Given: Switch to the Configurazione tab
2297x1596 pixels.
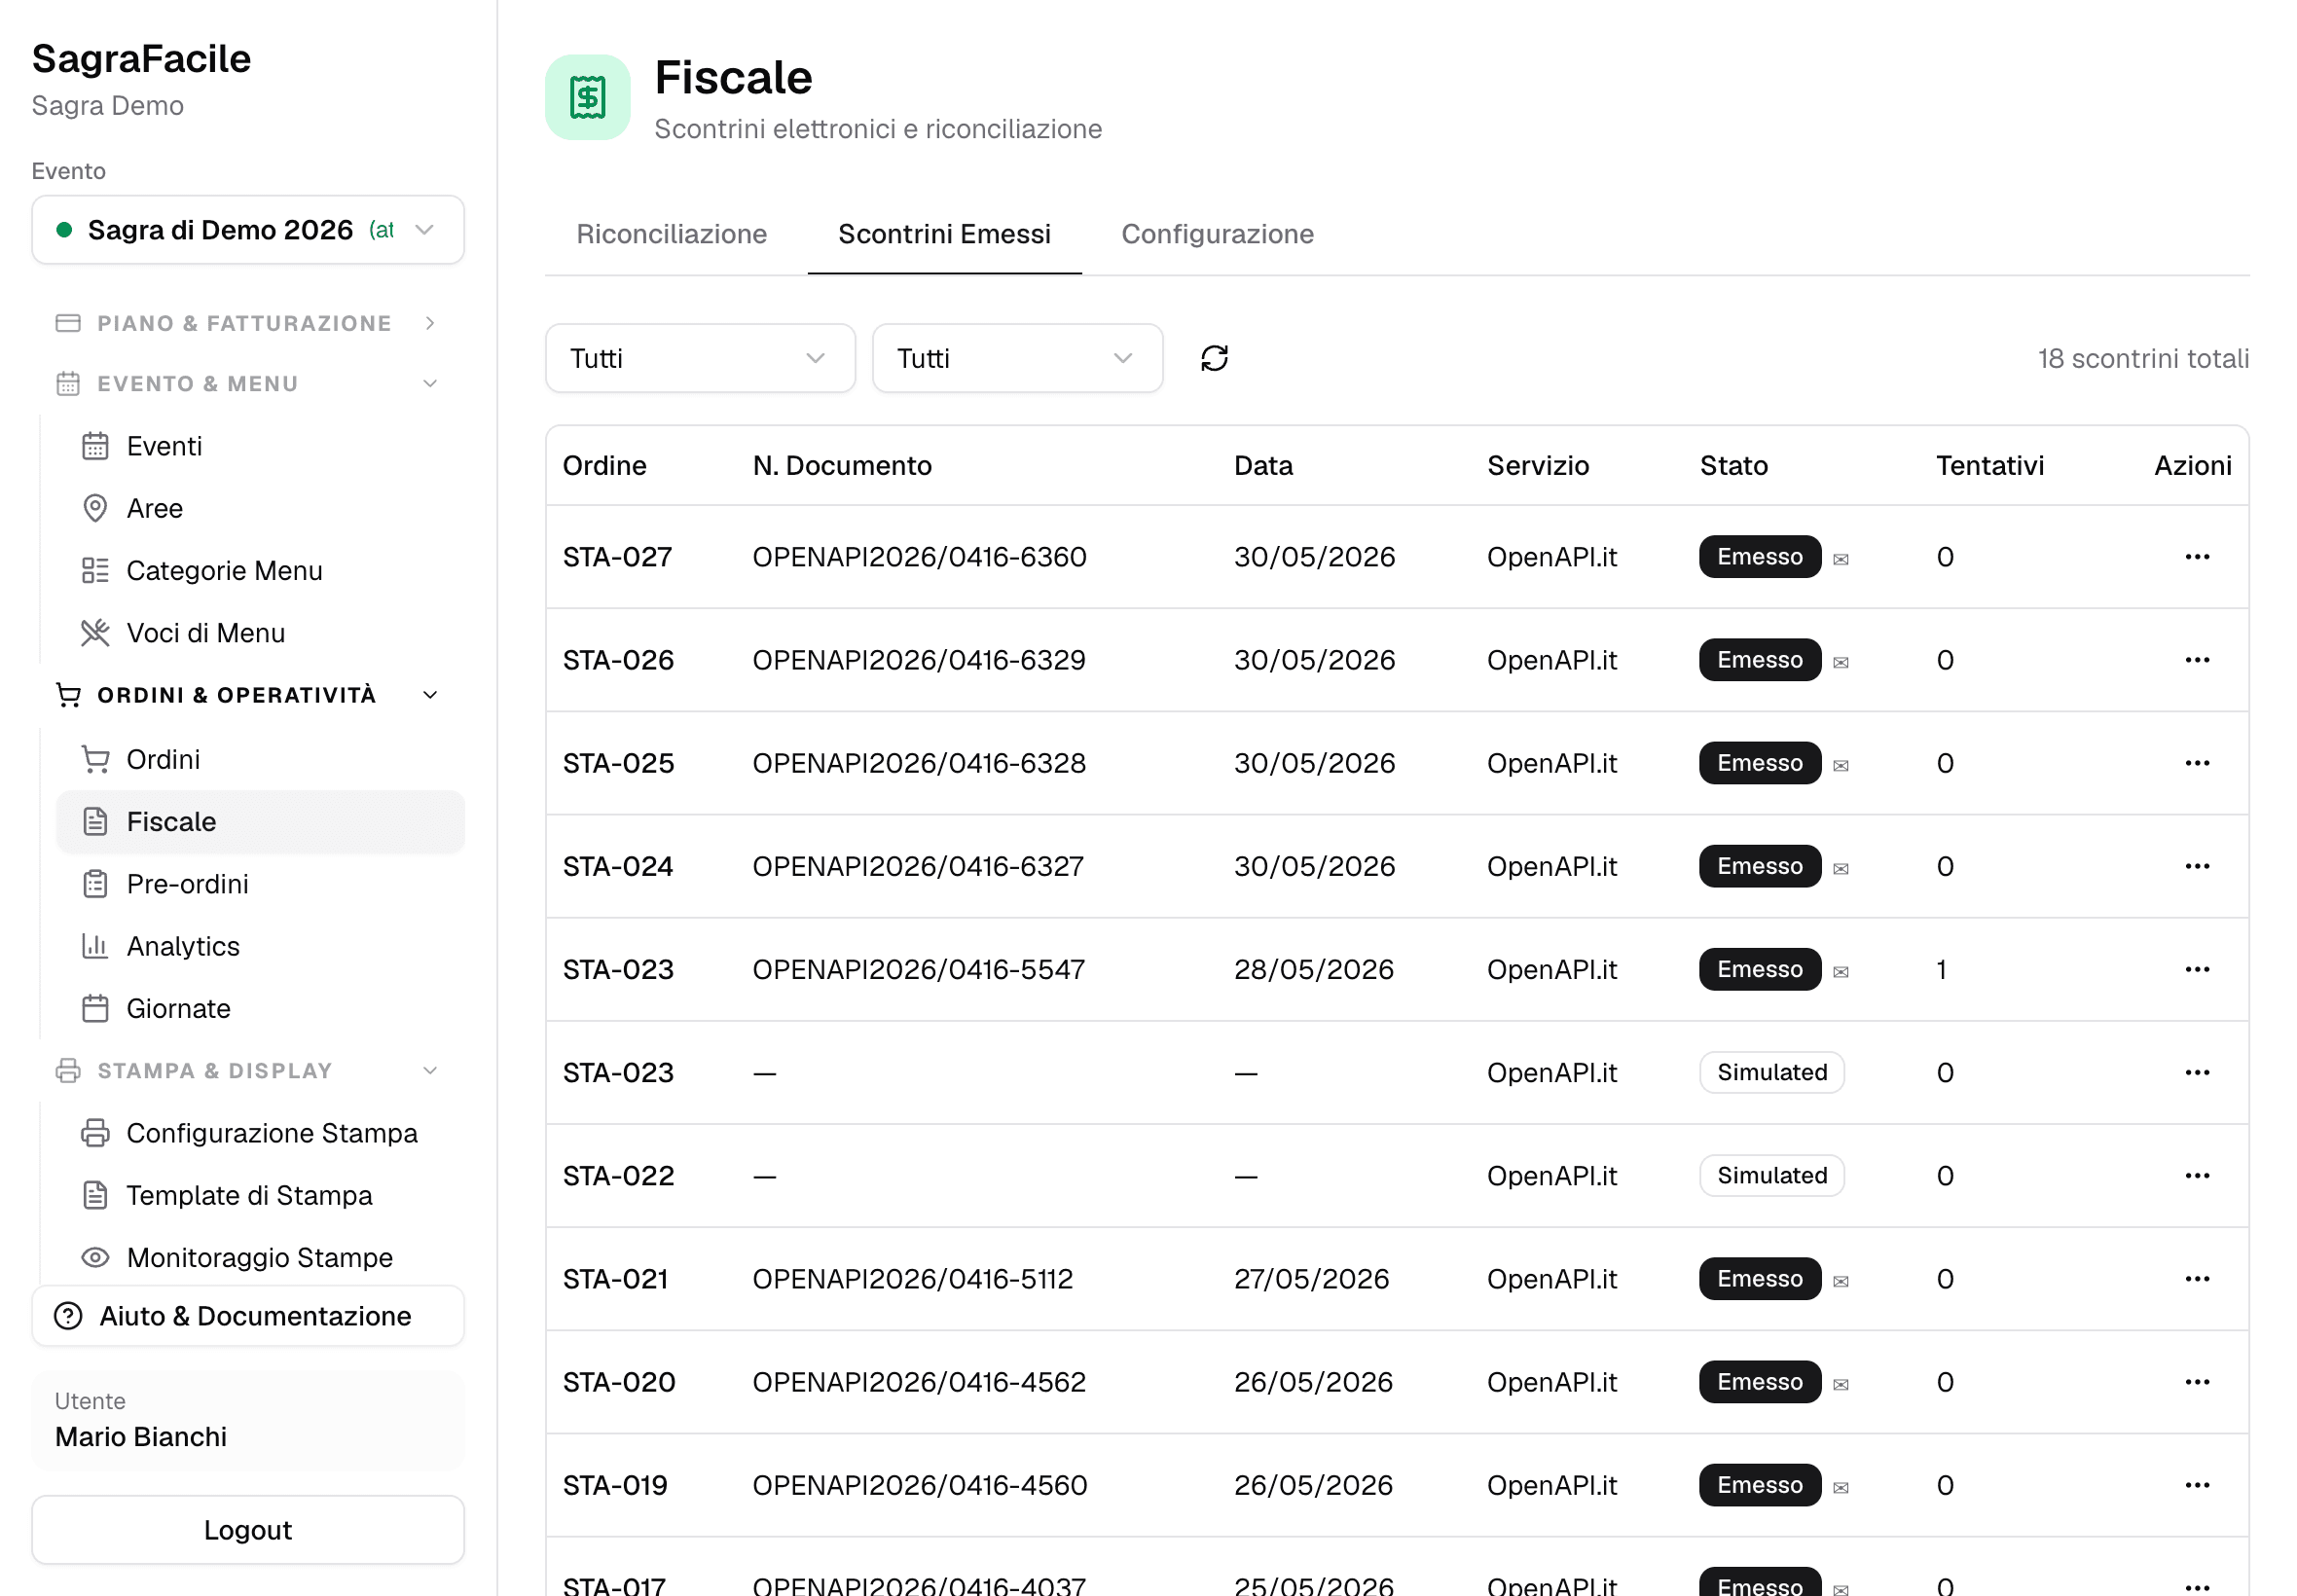Looking at the screenshot, I should [1216, 234].
